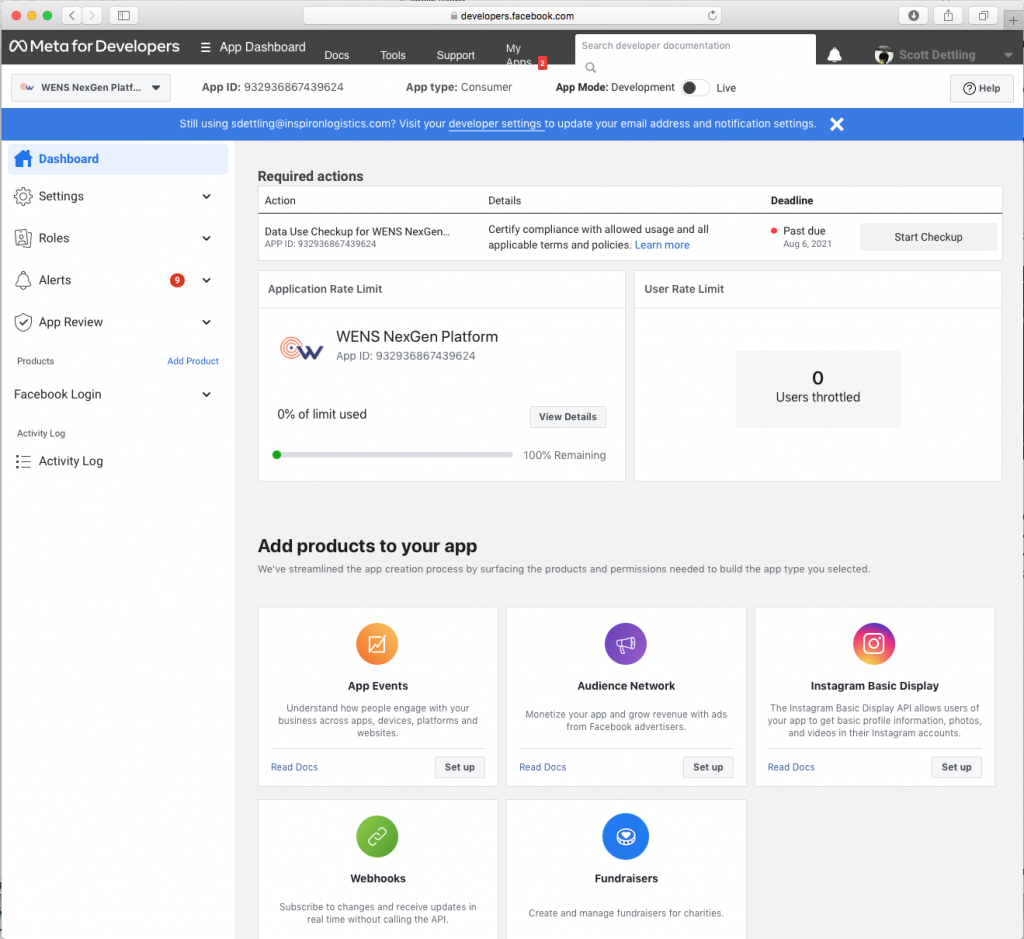Click the Start Checkup button
Viewport: 1024px width, 939px height.
point(928,237)
